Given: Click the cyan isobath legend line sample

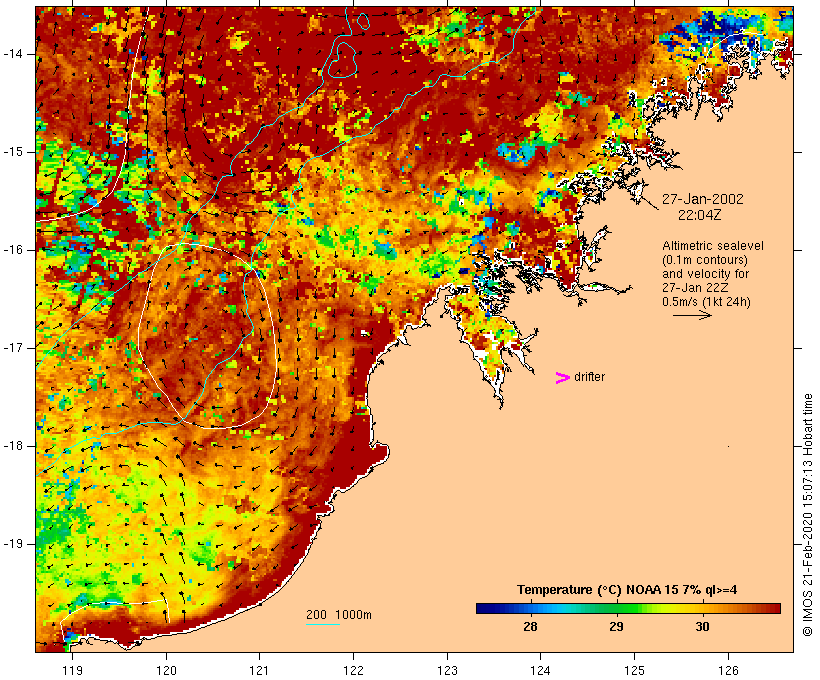Looking at the screenshot, I should tap(323, 624).
